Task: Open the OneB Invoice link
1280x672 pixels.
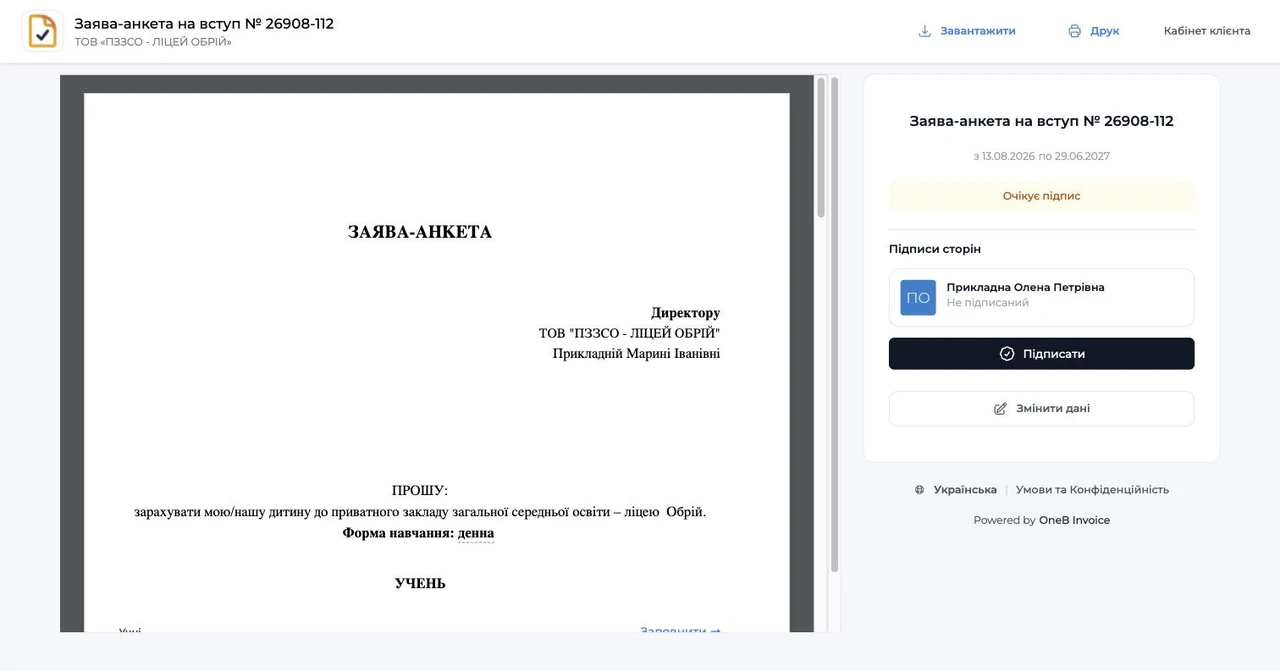Action: click(1074, 520)
